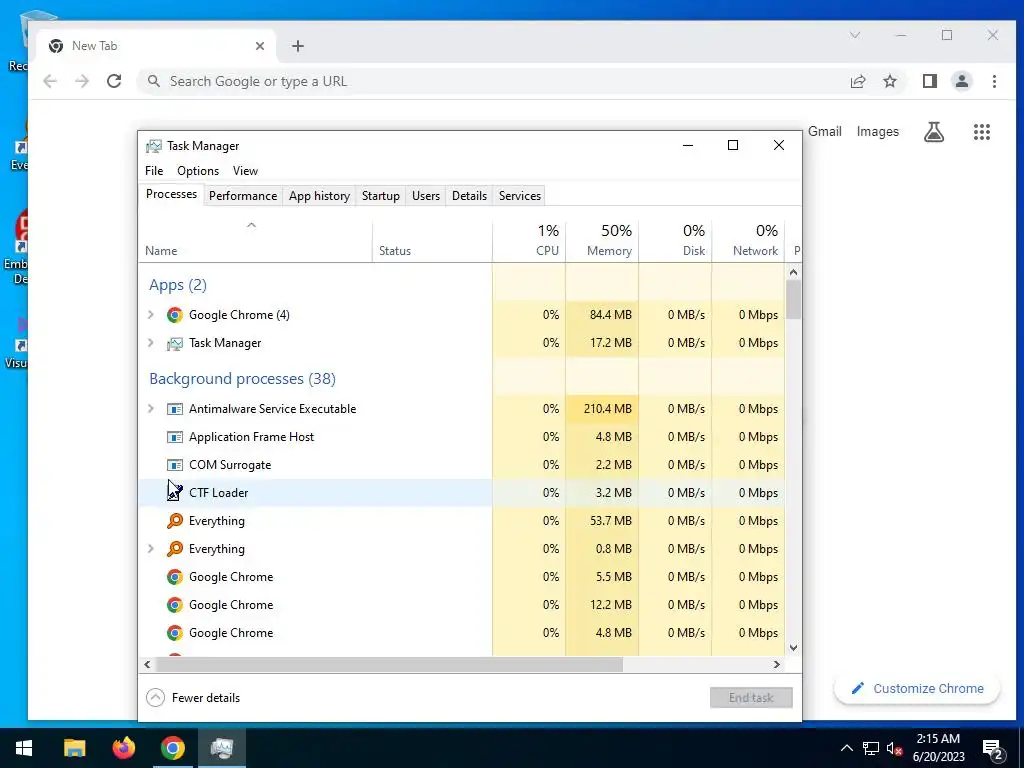Click the network icon in system tray
Image resolution: width=1024 pixels, height=768 pixels.
[871, 748]
